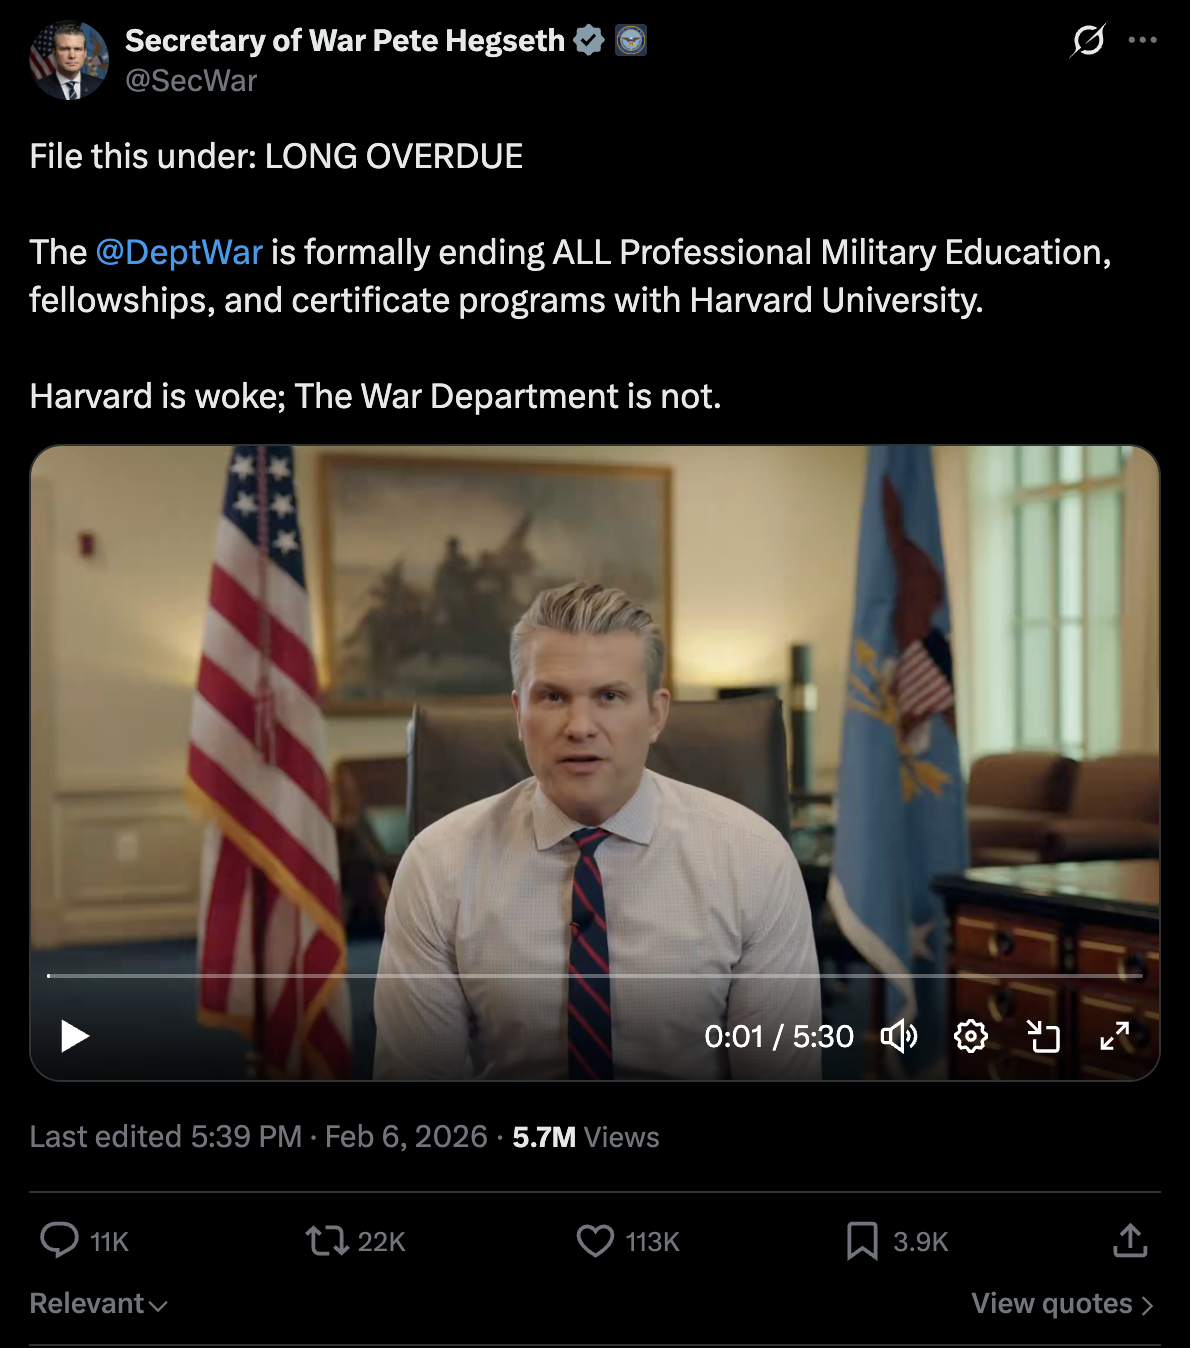
Task: Repost this post via retweet icon
Action: click(326, 1241)
